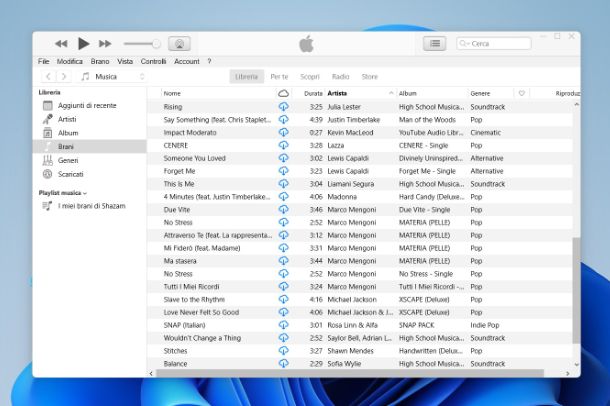Screen dimensions: 610x406
Task: Select Aggiunti di recente in sidebar
Action: [89, 105]
